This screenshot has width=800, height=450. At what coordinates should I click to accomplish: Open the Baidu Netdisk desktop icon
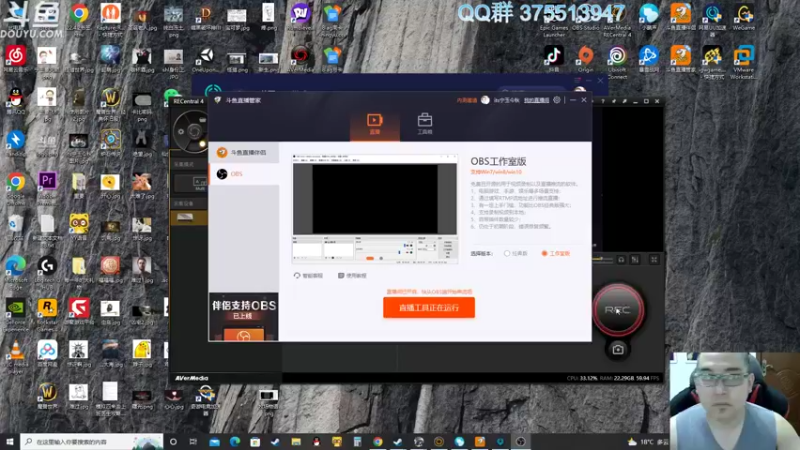click(x=47, y=354)
